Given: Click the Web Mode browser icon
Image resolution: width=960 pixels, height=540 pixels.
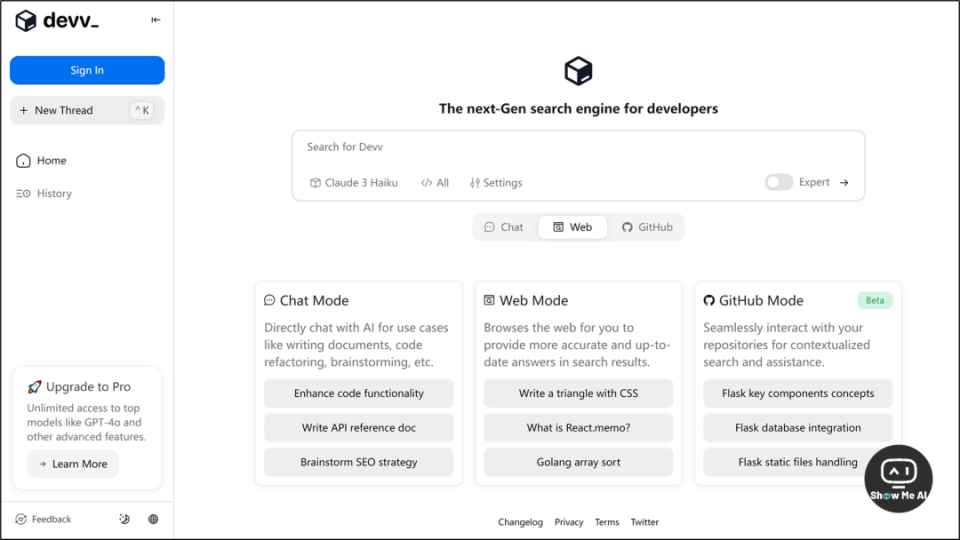Looking at the screenshot, I should click(x=489, y=300).
